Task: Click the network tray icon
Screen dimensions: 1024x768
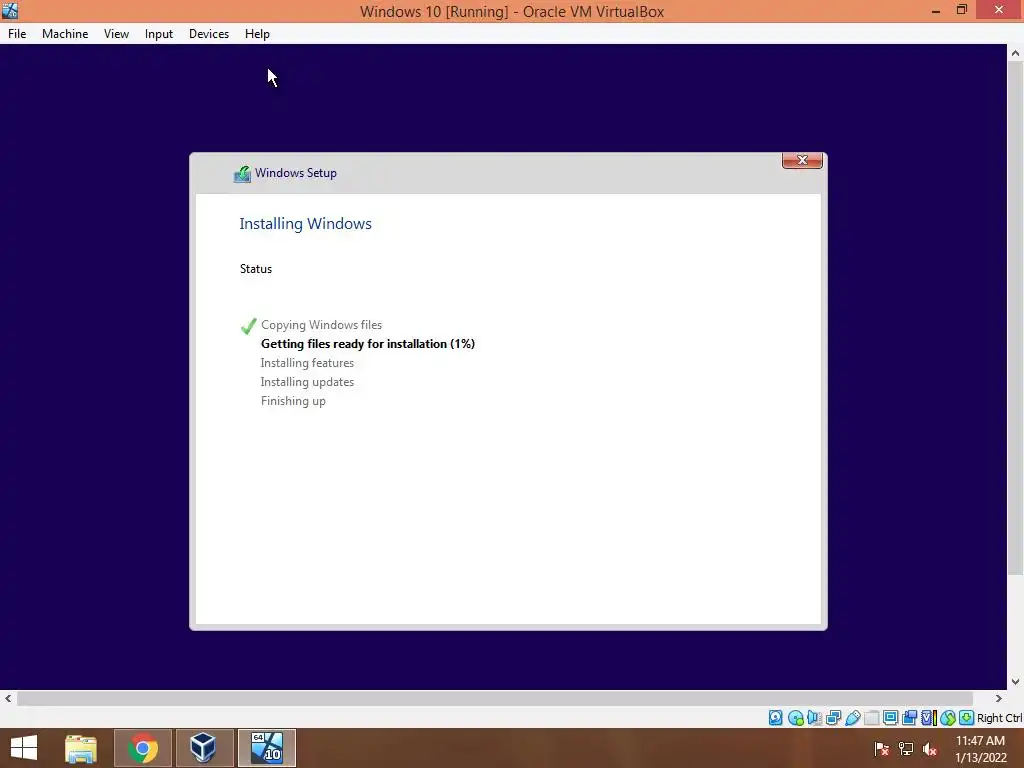Action: tap(906, 748)
